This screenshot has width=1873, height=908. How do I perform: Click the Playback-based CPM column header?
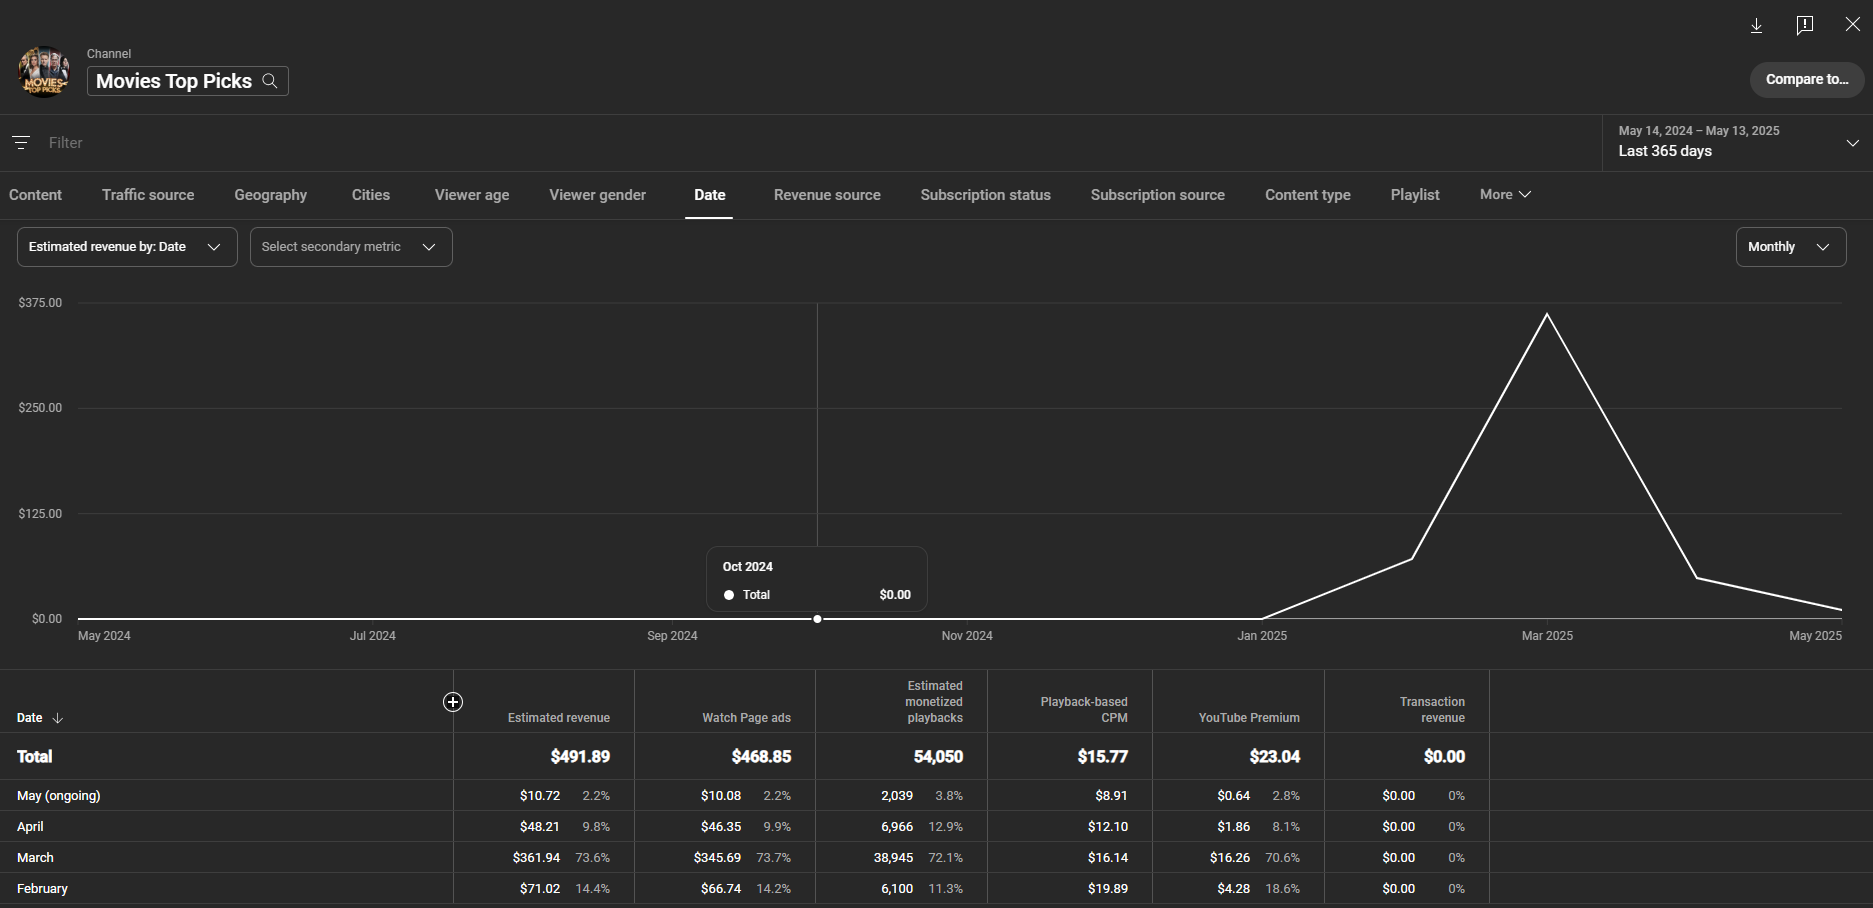coord(1084,710)
